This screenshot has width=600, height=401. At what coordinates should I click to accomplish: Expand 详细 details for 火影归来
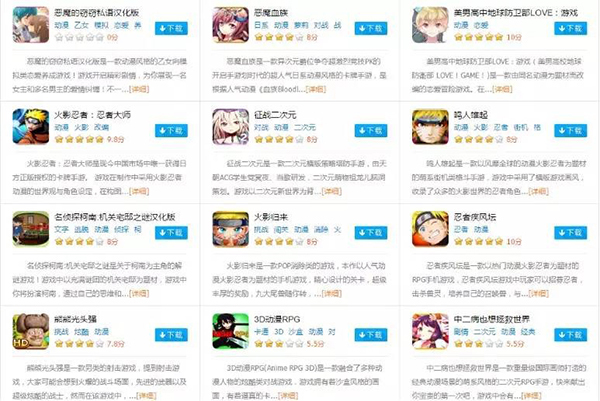(x=331, y=293)
